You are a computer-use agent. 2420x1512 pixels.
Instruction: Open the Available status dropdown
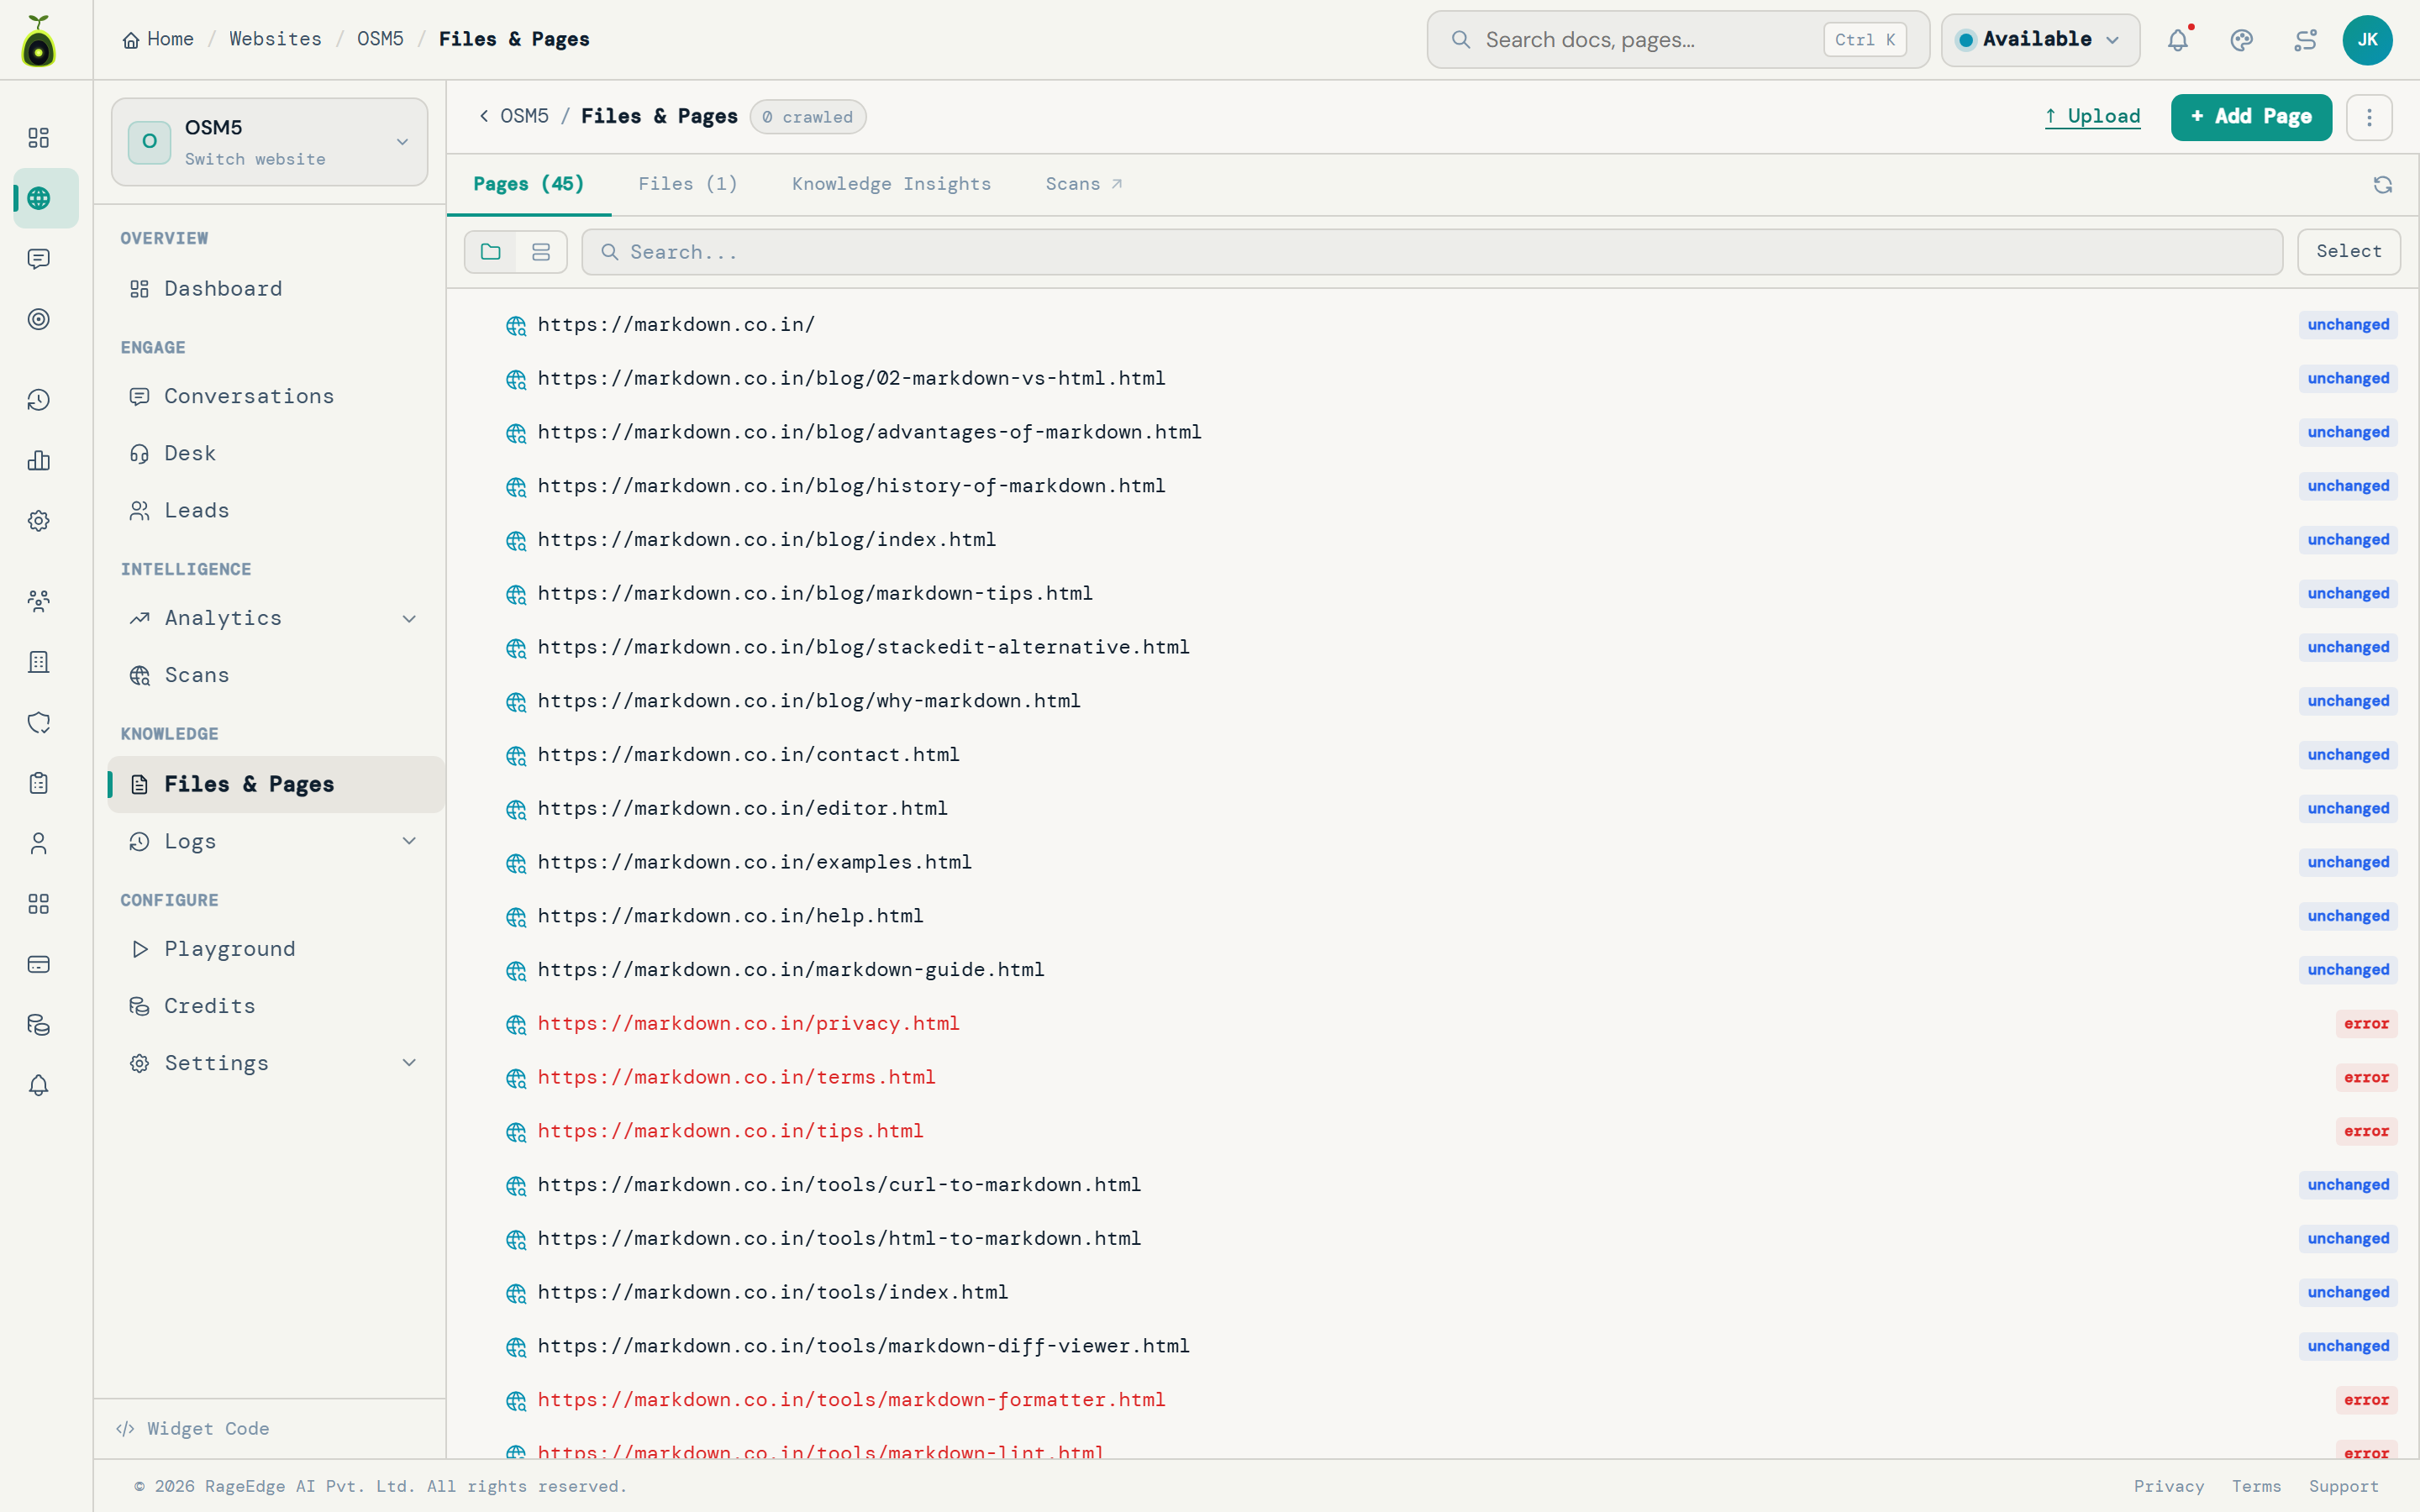tap(2040, 40)
